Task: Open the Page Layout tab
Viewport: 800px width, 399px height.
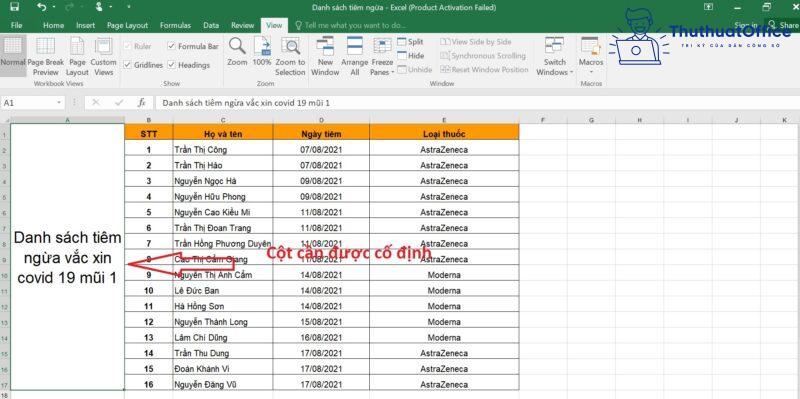Action: (x=128, y=25)
